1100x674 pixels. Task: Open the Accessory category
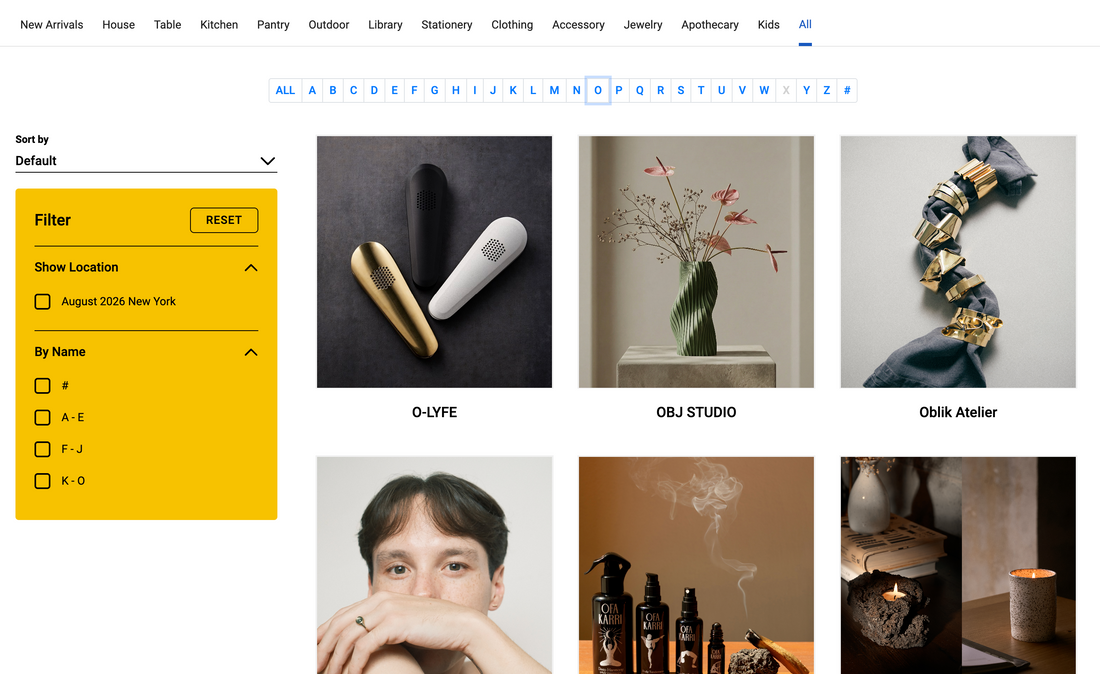tap(578, 25)
